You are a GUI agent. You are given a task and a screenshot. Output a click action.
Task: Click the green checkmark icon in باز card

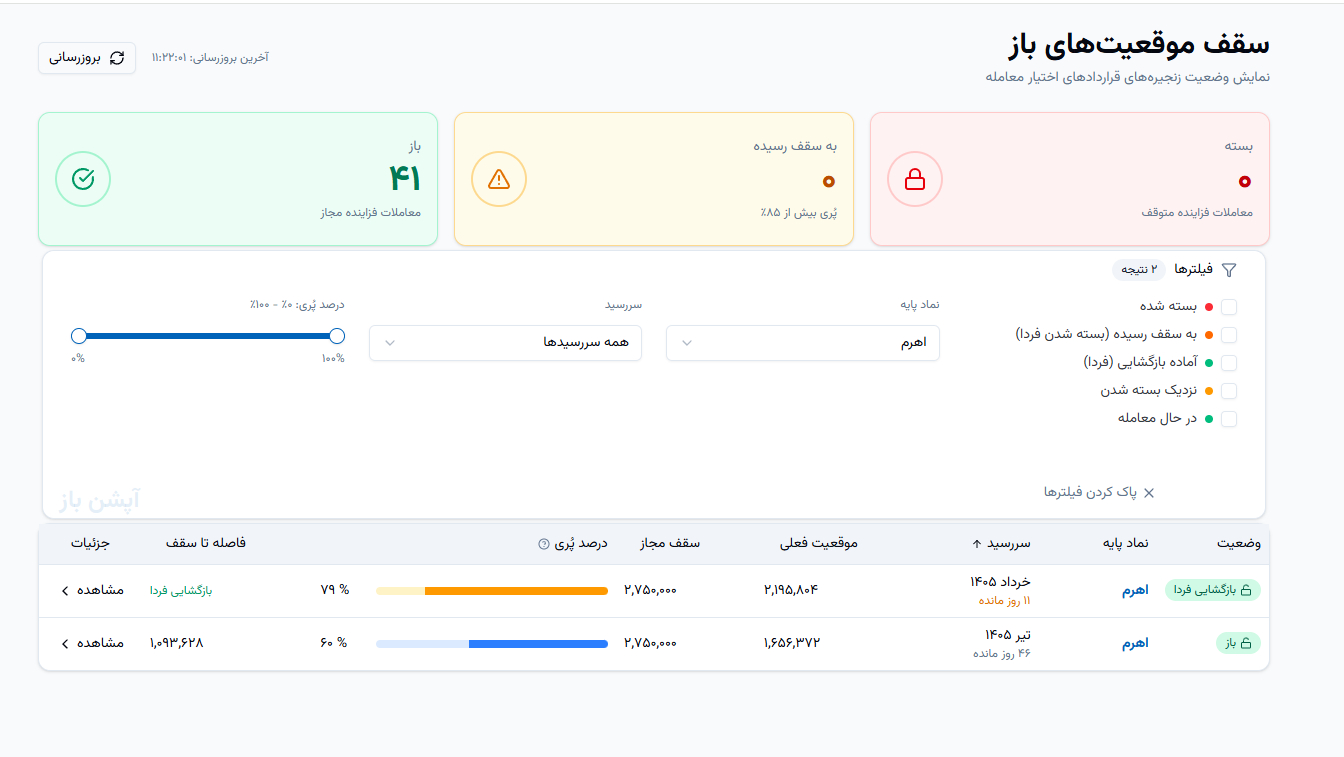point(83,179)
